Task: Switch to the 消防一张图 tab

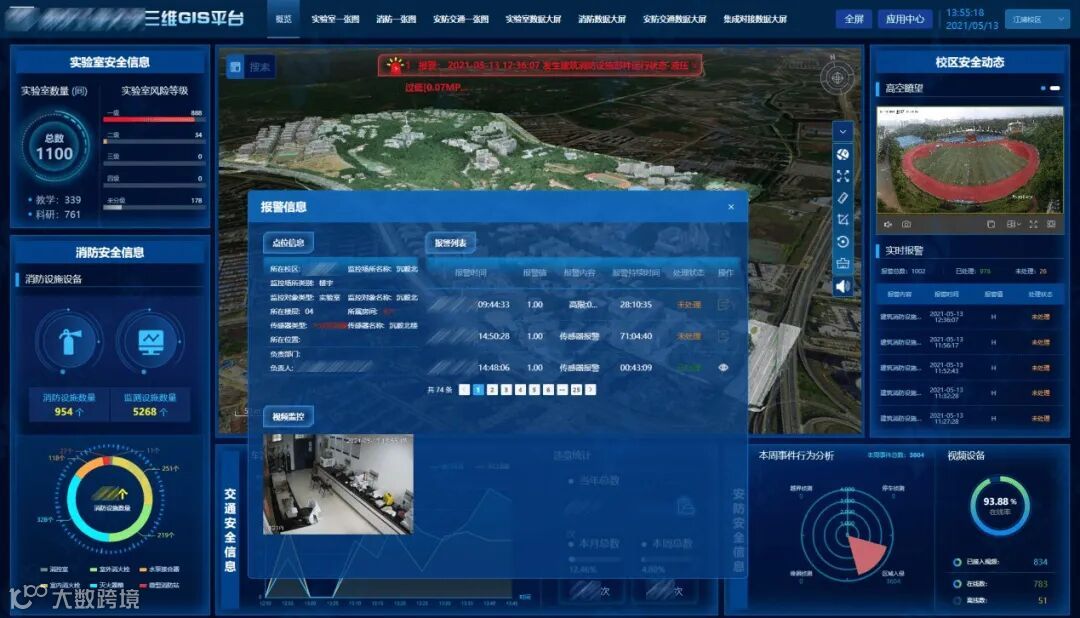Action: pos(395,19)
